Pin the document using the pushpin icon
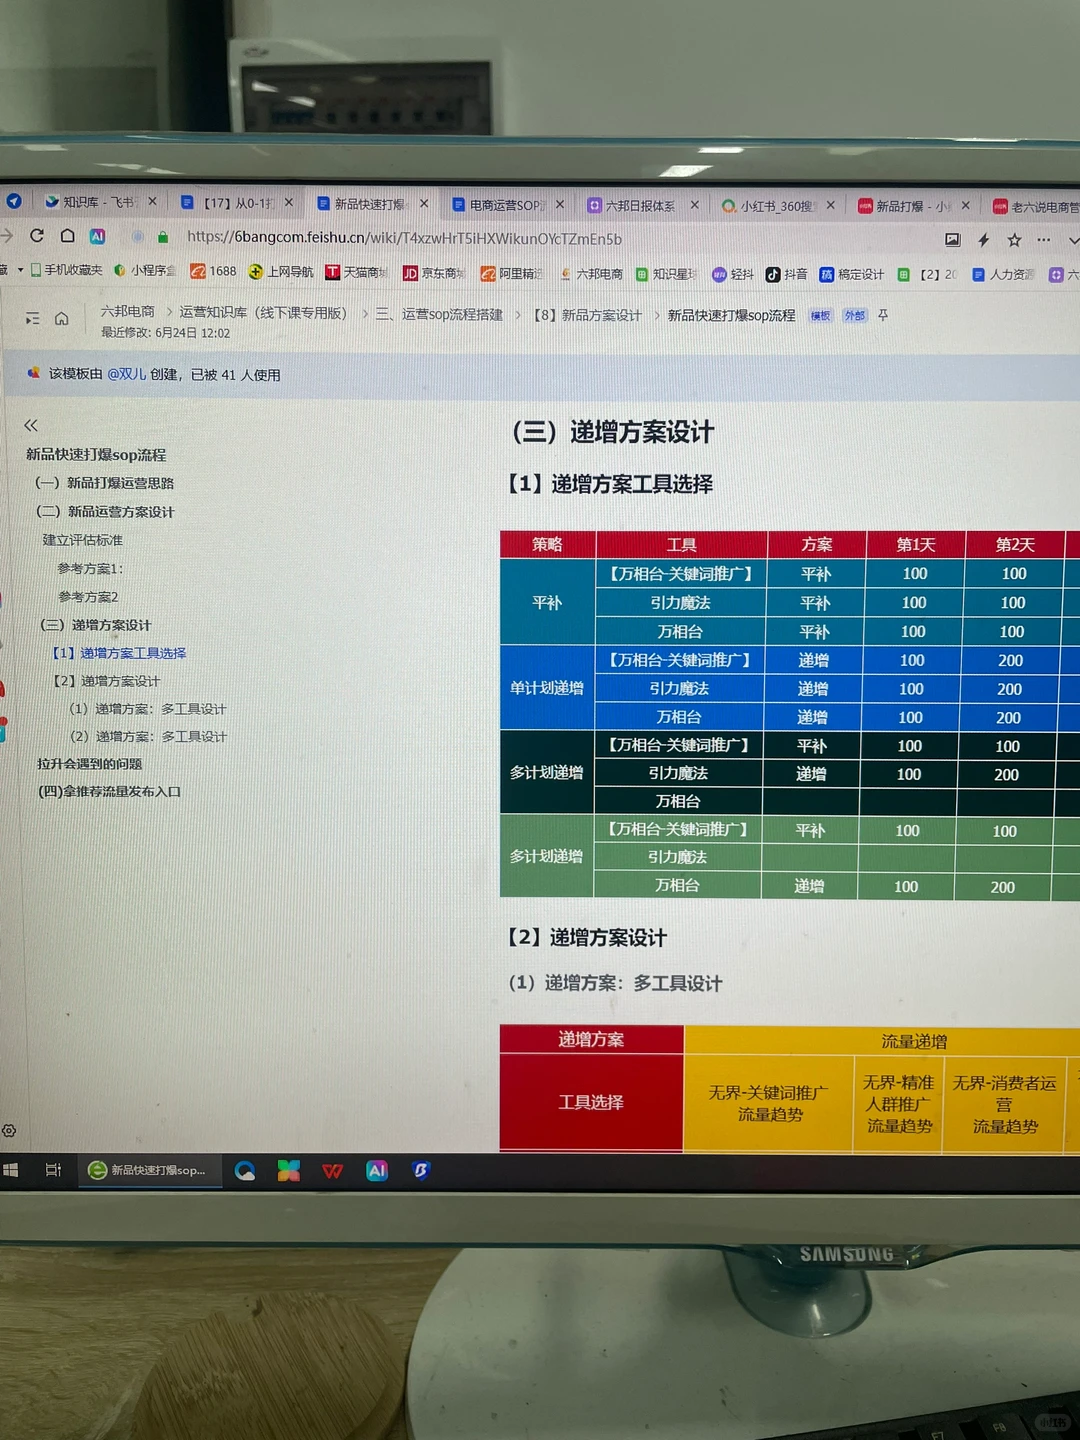The width and height of the screenshot is (1080, 1440). 882,315
